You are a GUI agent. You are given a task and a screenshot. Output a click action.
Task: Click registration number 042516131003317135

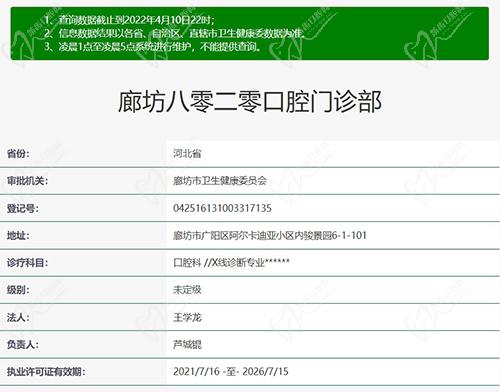(x=222, y=208)
